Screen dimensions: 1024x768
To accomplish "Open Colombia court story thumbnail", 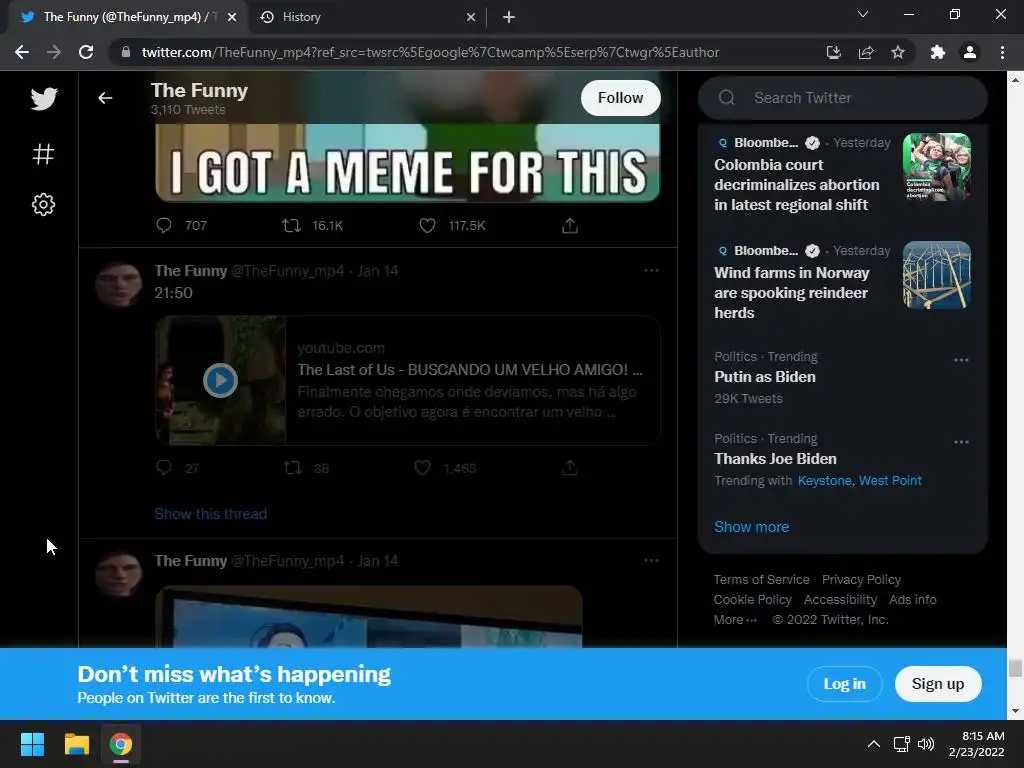I will pos(936,167).
